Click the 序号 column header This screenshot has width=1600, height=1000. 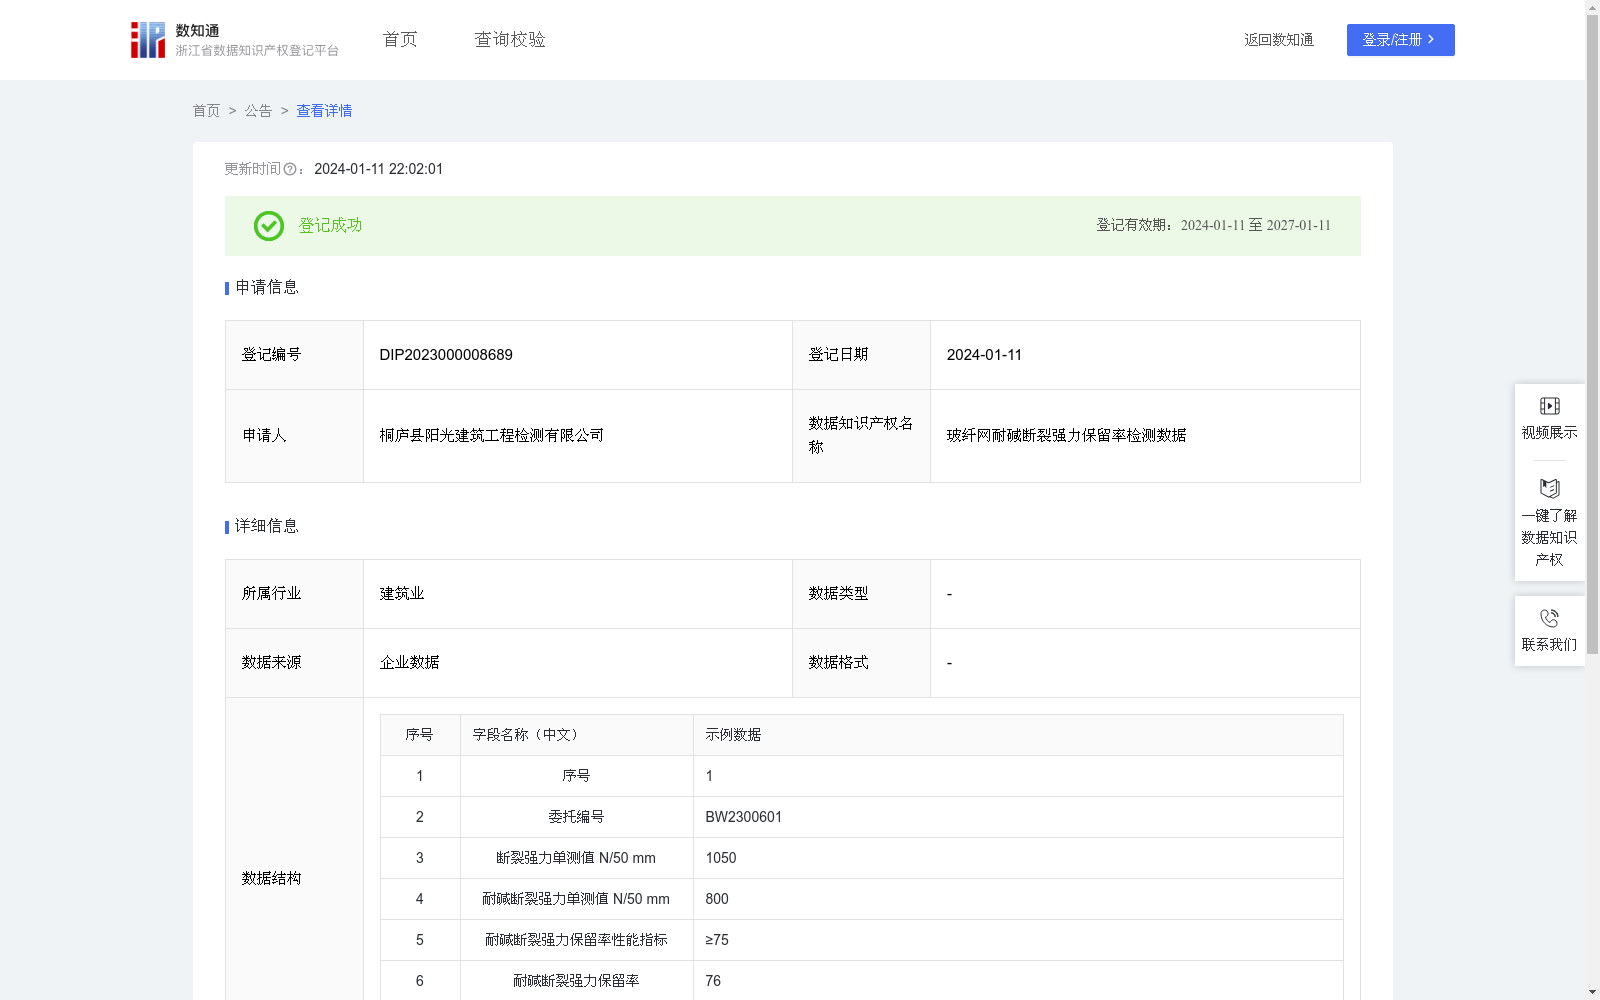coord(419,735)
